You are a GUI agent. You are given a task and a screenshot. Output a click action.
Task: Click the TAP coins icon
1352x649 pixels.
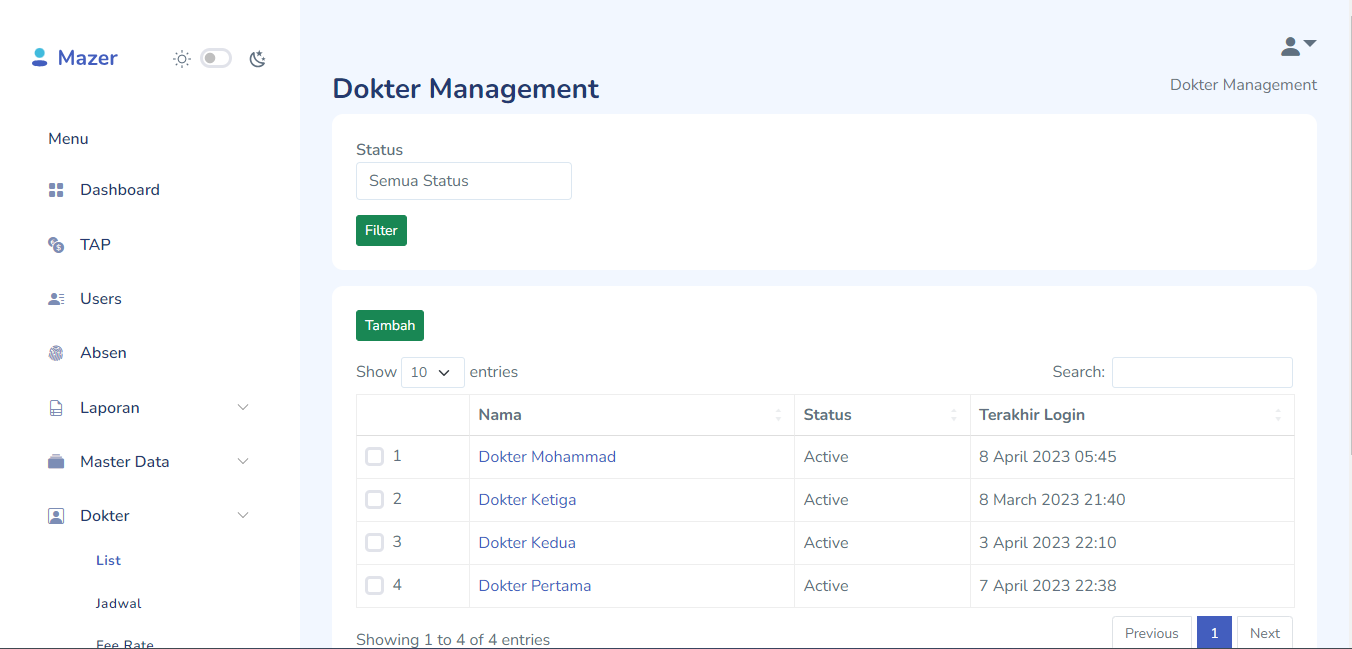pos(56,245)
